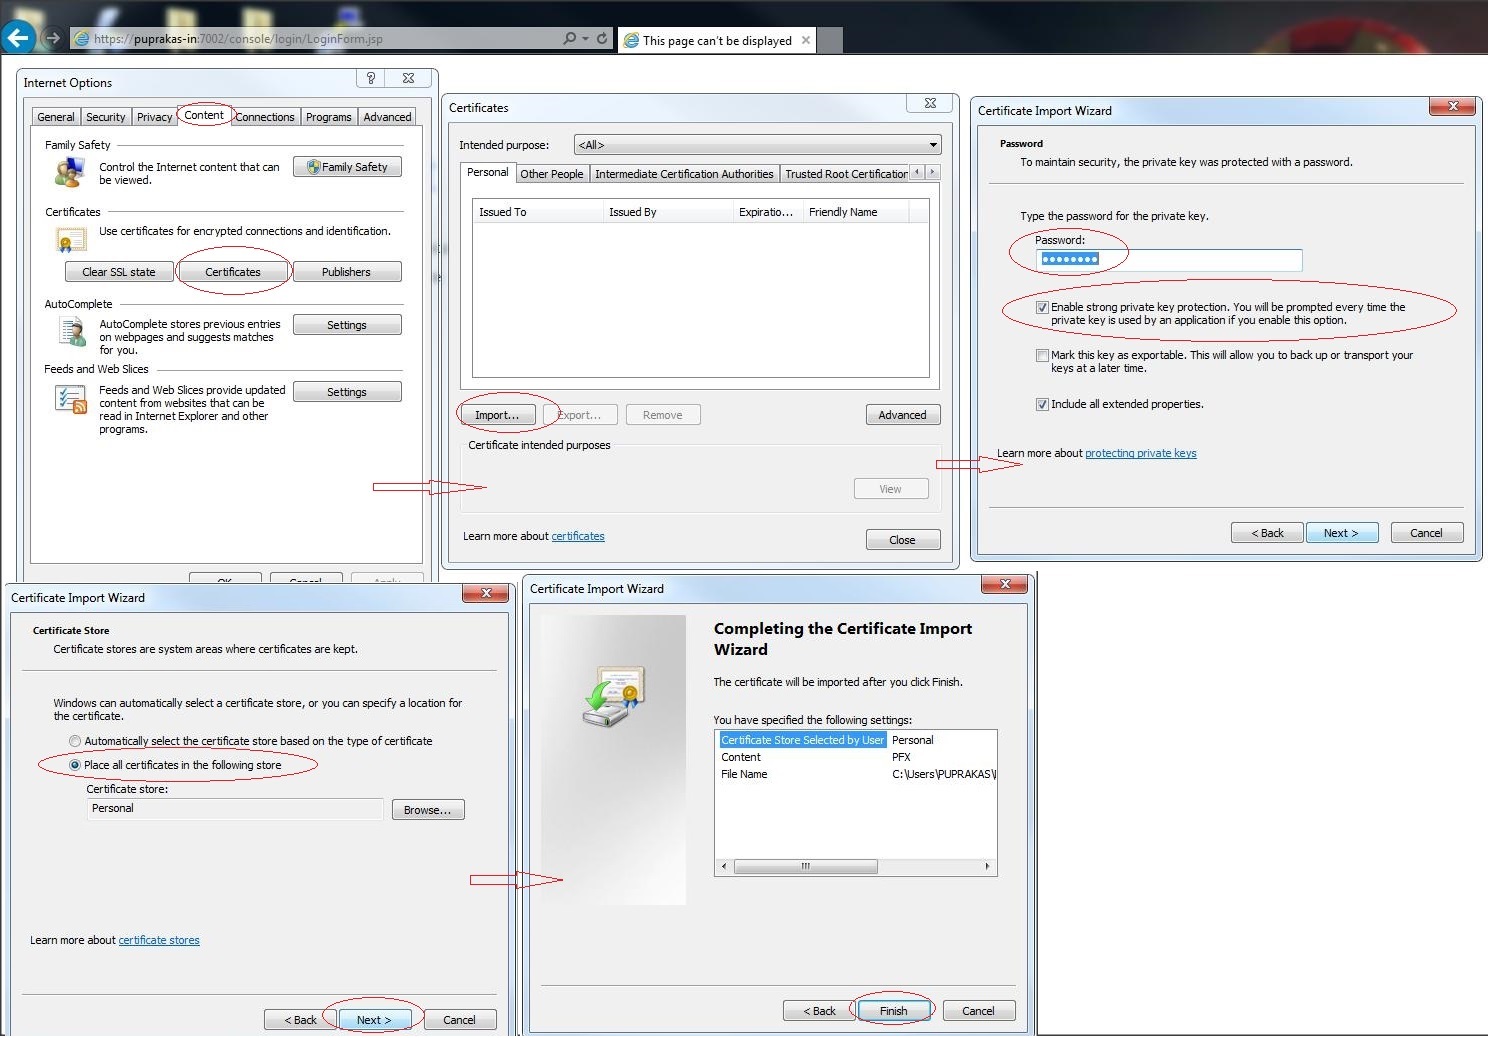
Task: Select 'Place all certificates in the following store'
Action: click(75, 765)
